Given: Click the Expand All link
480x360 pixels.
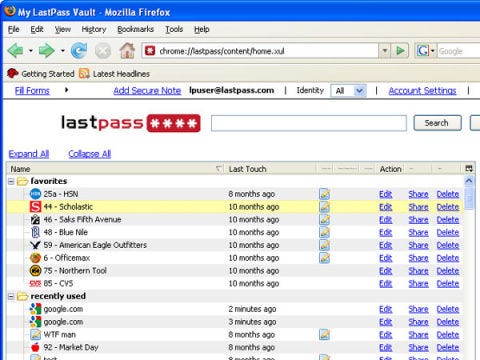Looking at the screenshot, I should (x=29, y=154).
